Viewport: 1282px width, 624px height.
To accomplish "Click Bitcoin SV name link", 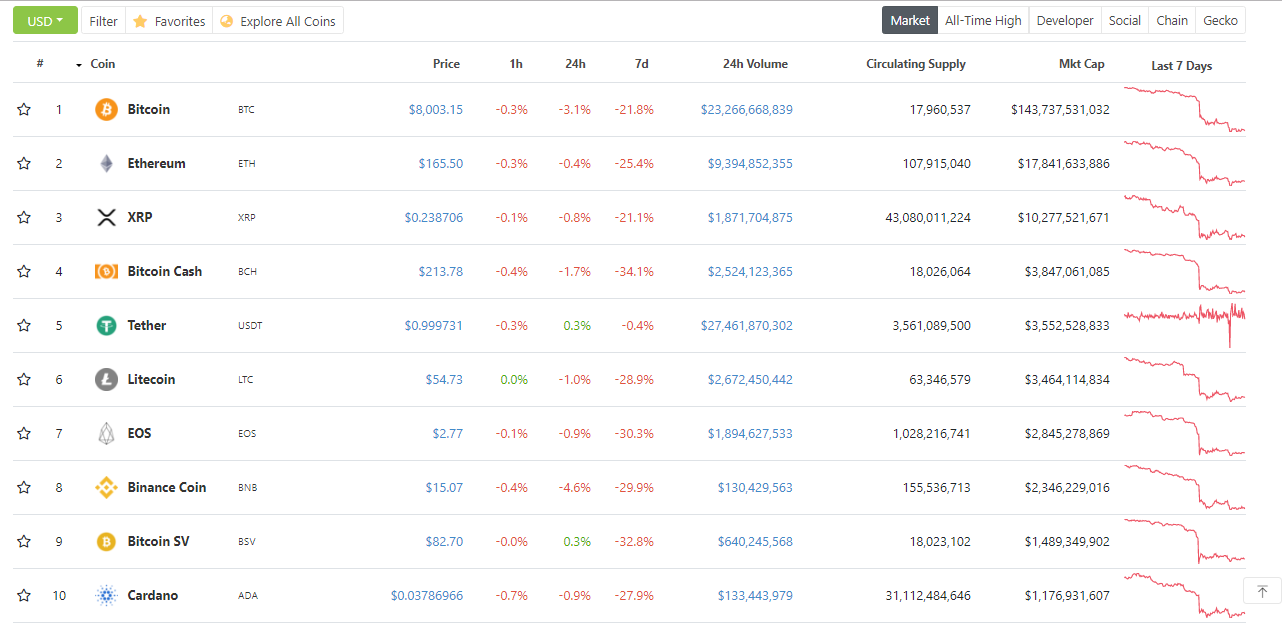I will (158, 542).
